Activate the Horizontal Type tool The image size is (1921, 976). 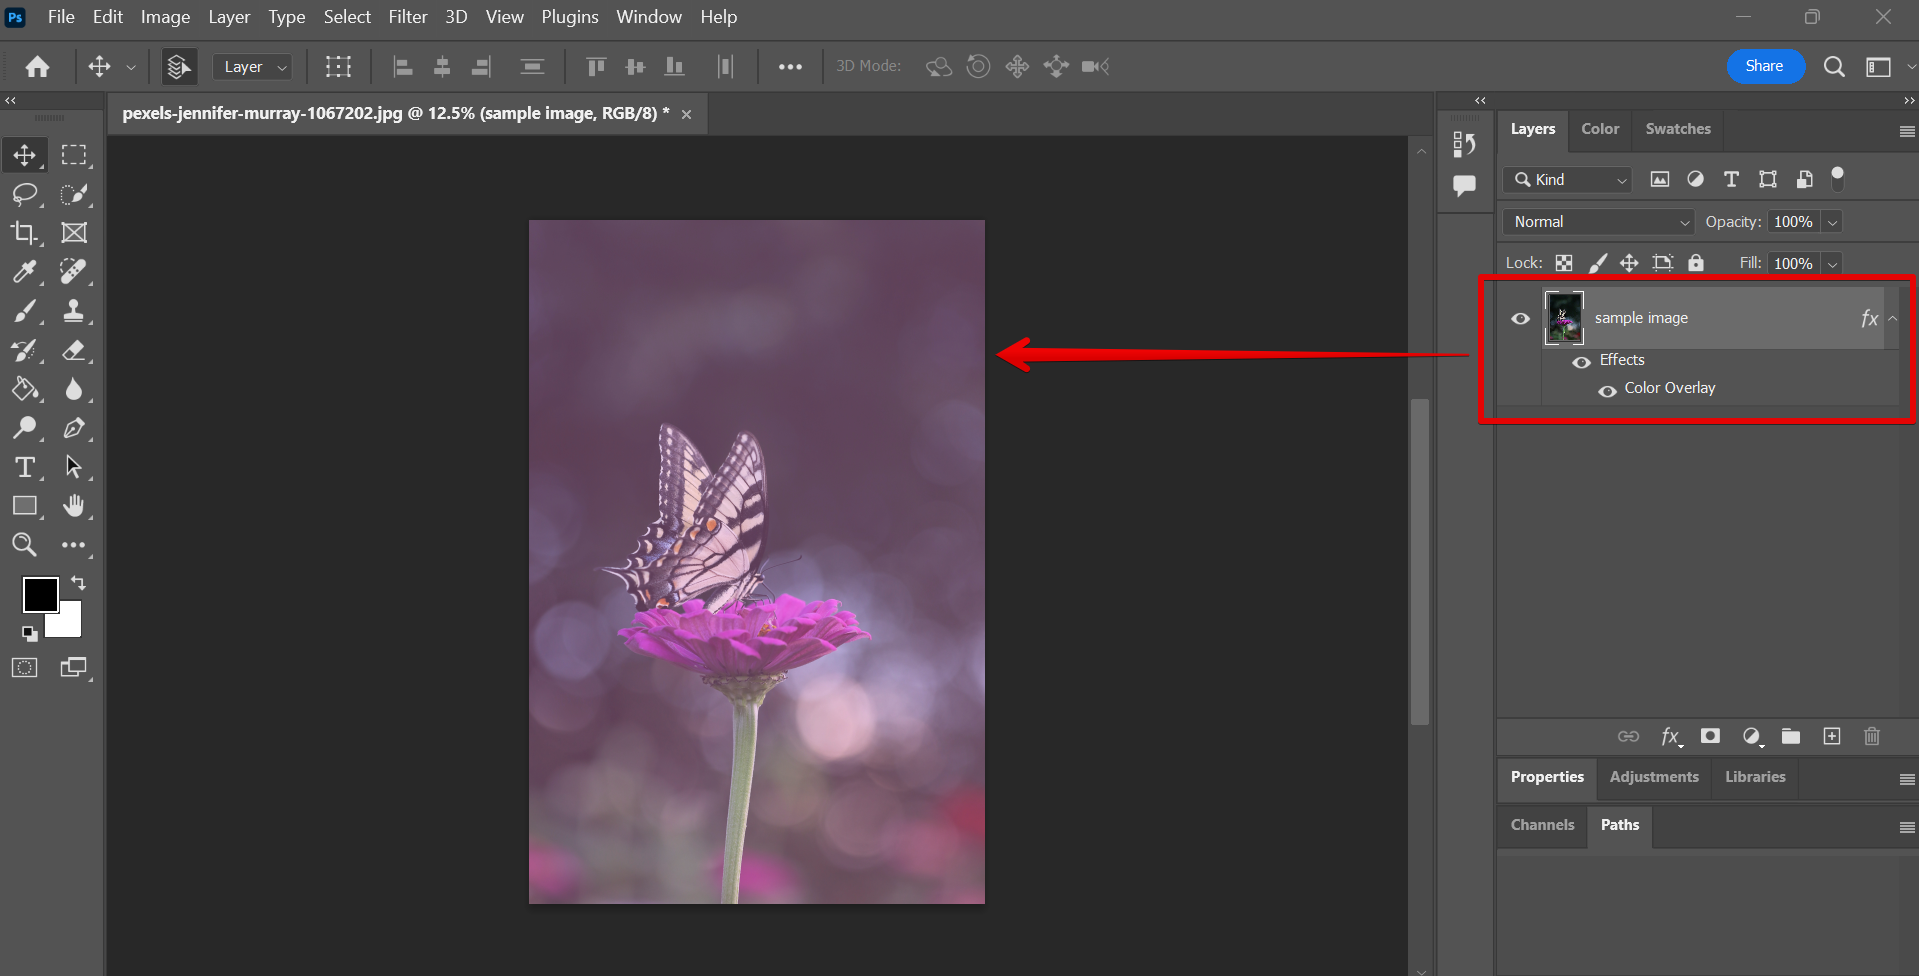coord(24,467)
